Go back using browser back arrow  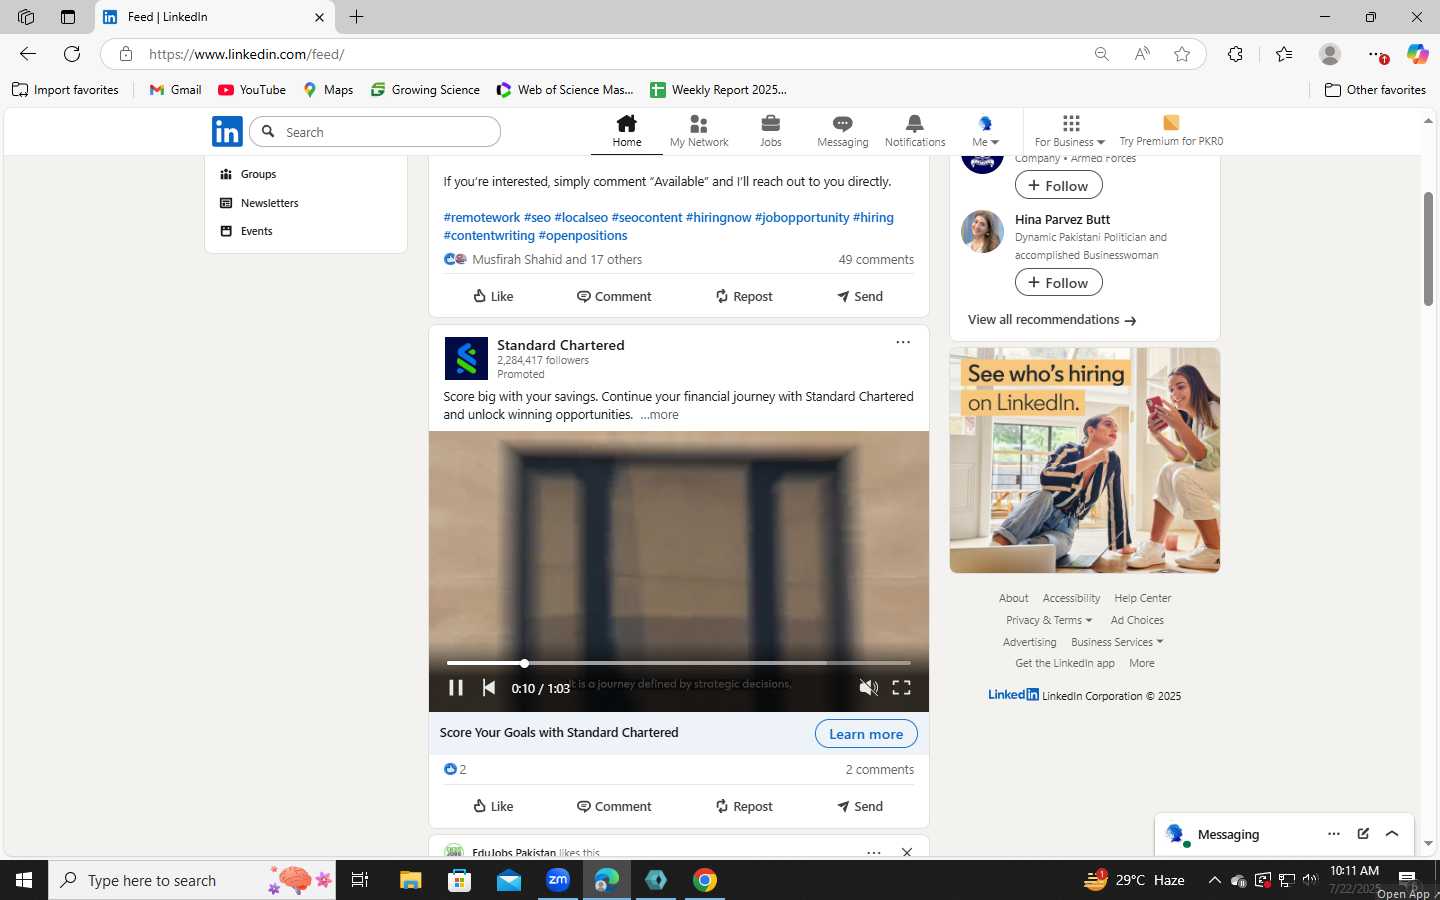click(28, 54)
